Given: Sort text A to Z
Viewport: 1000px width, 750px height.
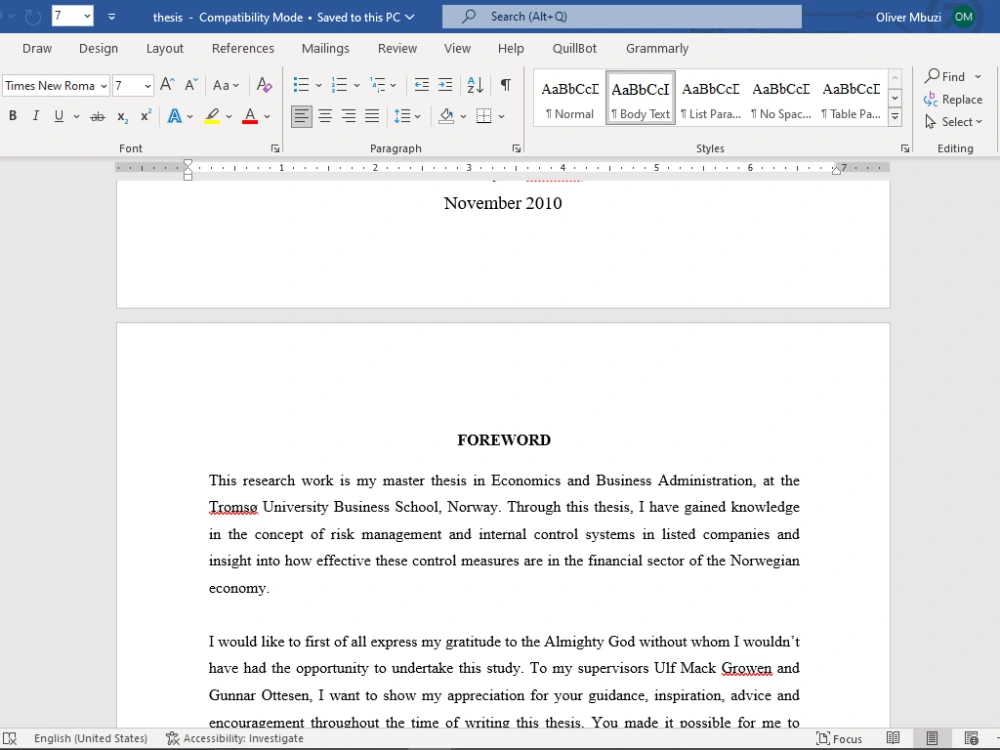Looking at the screenshot, I should [x=475, y=85].
